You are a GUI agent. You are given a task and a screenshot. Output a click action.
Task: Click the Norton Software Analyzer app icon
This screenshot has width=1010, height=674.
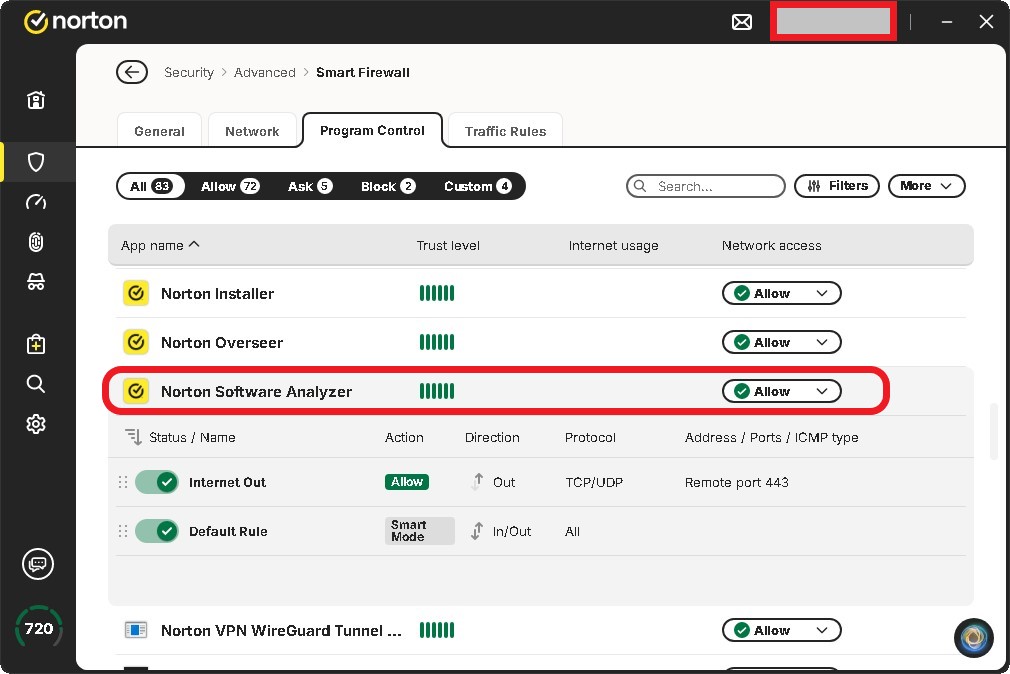tap(136, 391)
